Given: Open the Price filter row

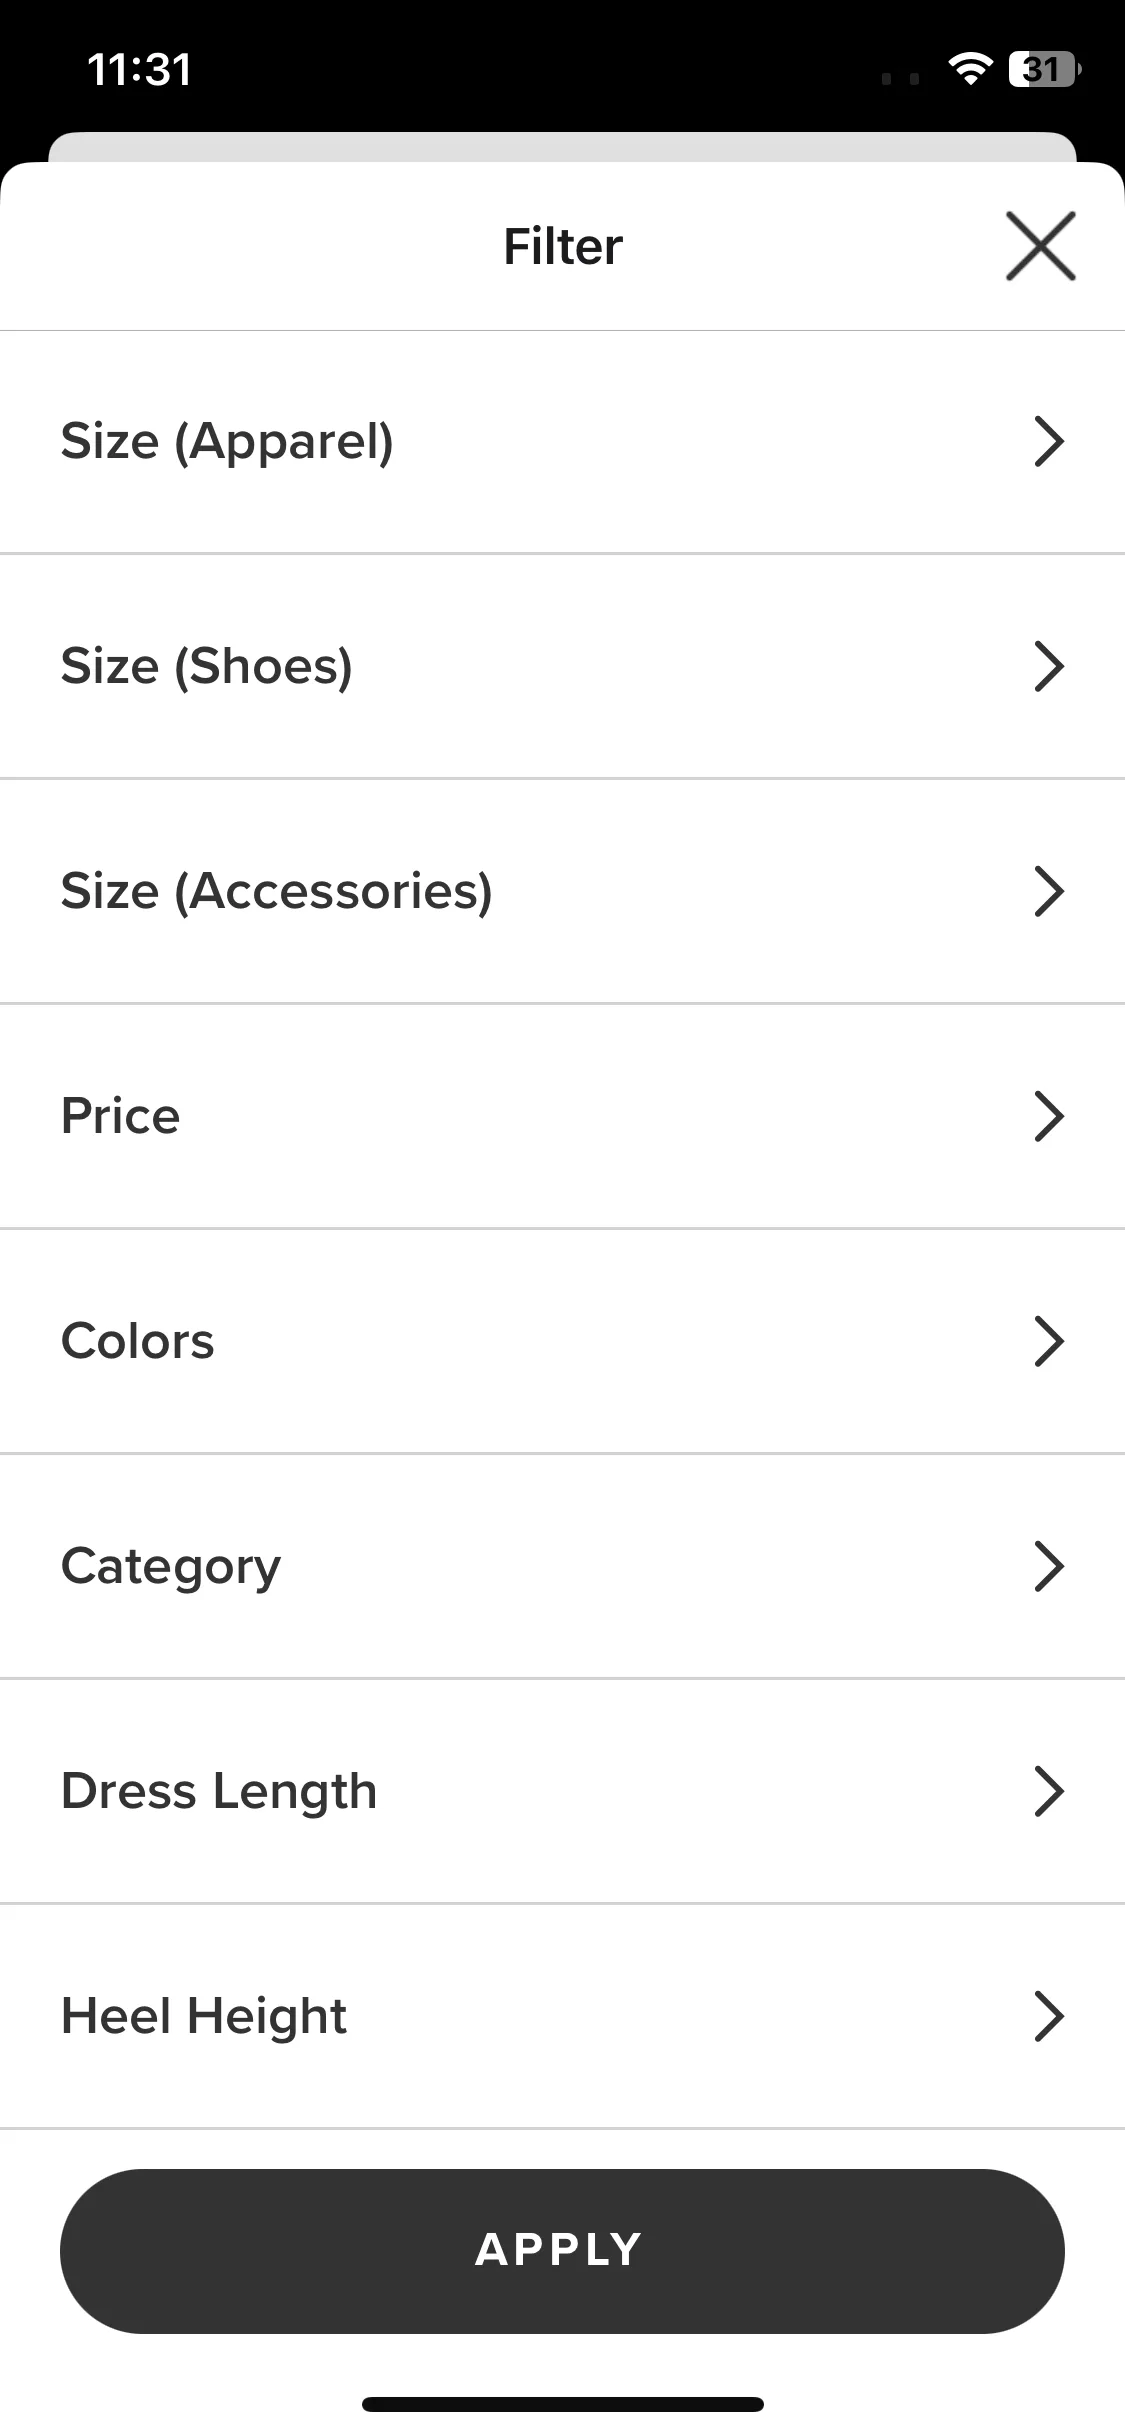Looking at the screenshot, I should tap(562, 1116).
